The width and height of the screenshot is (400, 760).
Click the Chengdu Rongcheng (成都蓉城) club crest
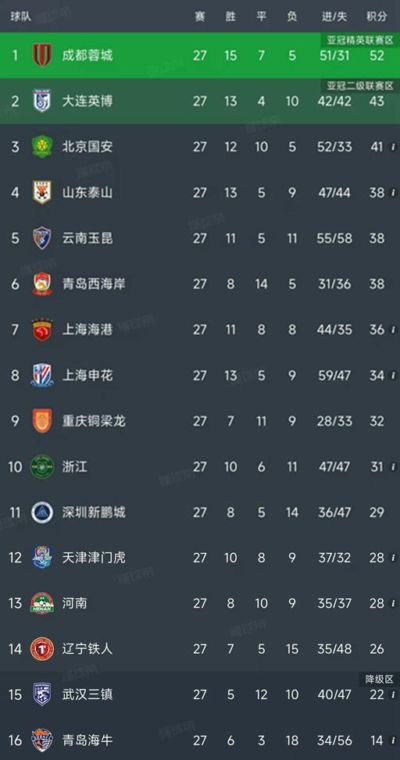42,55
